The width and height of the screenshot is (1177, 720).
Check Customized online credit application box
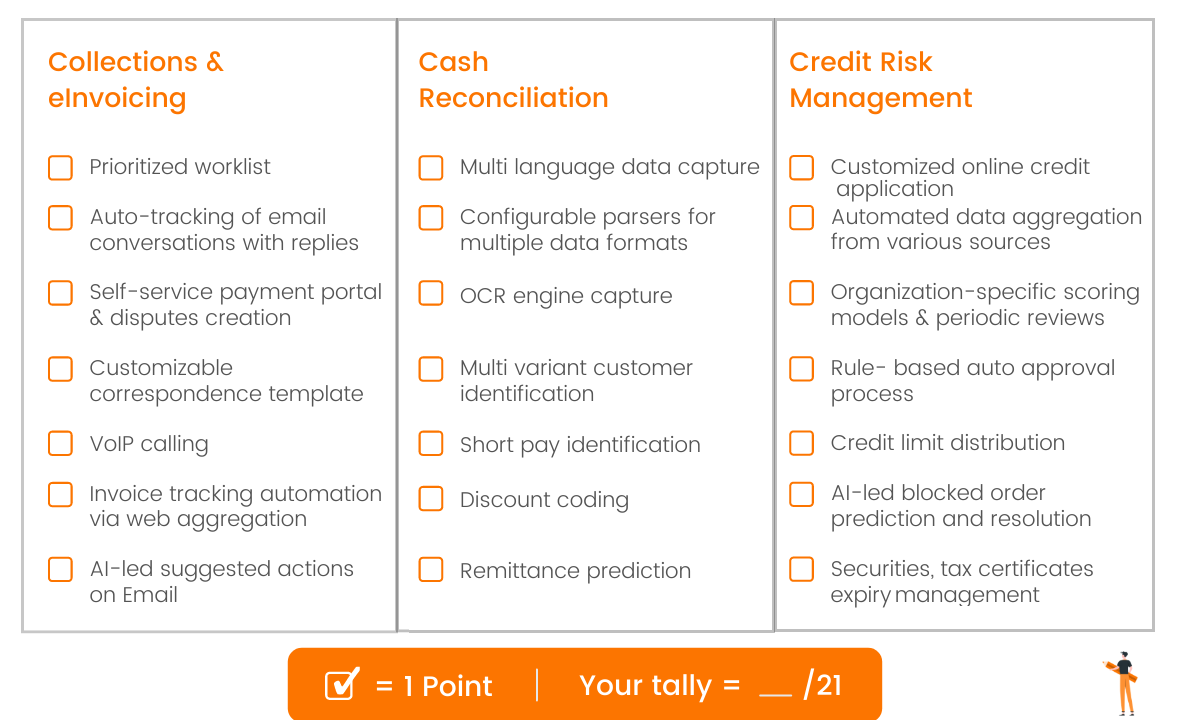click(x=802, y=167)
